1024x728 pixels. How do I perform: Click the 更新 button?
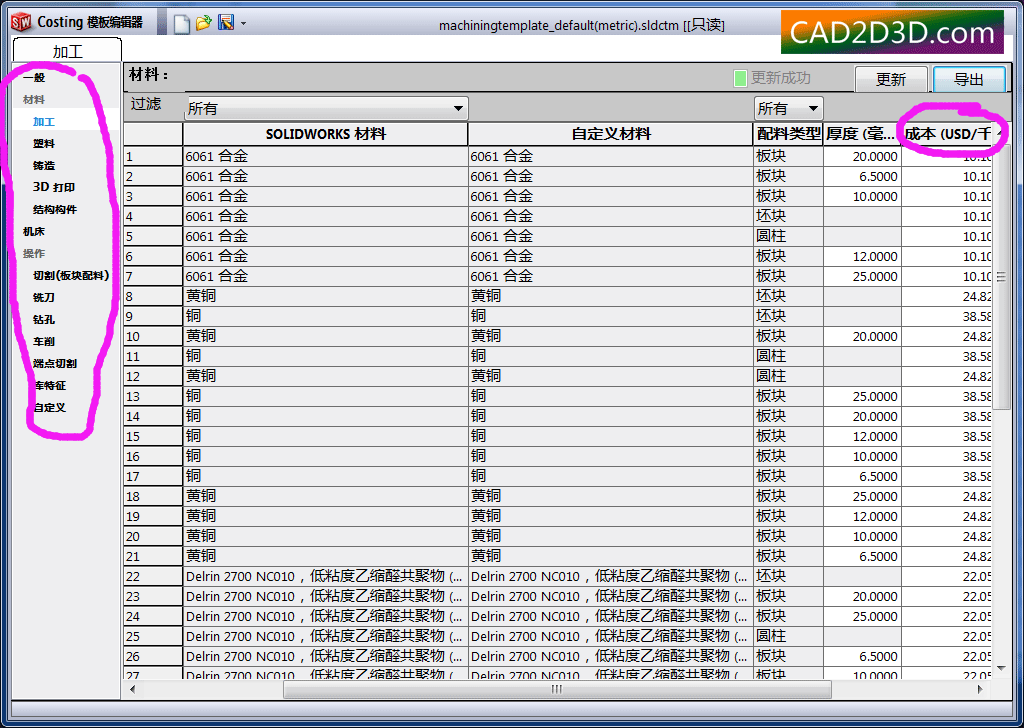coord(891,79)
